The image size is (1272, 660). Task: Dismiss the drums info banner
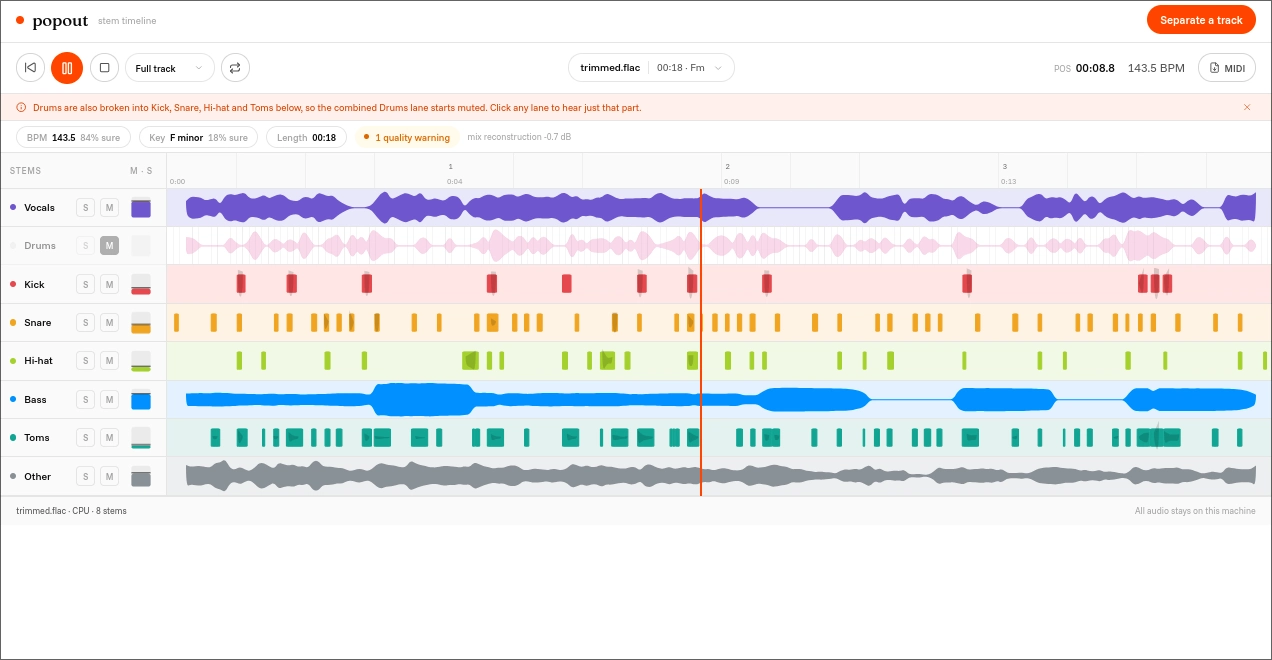(1247, 107)
